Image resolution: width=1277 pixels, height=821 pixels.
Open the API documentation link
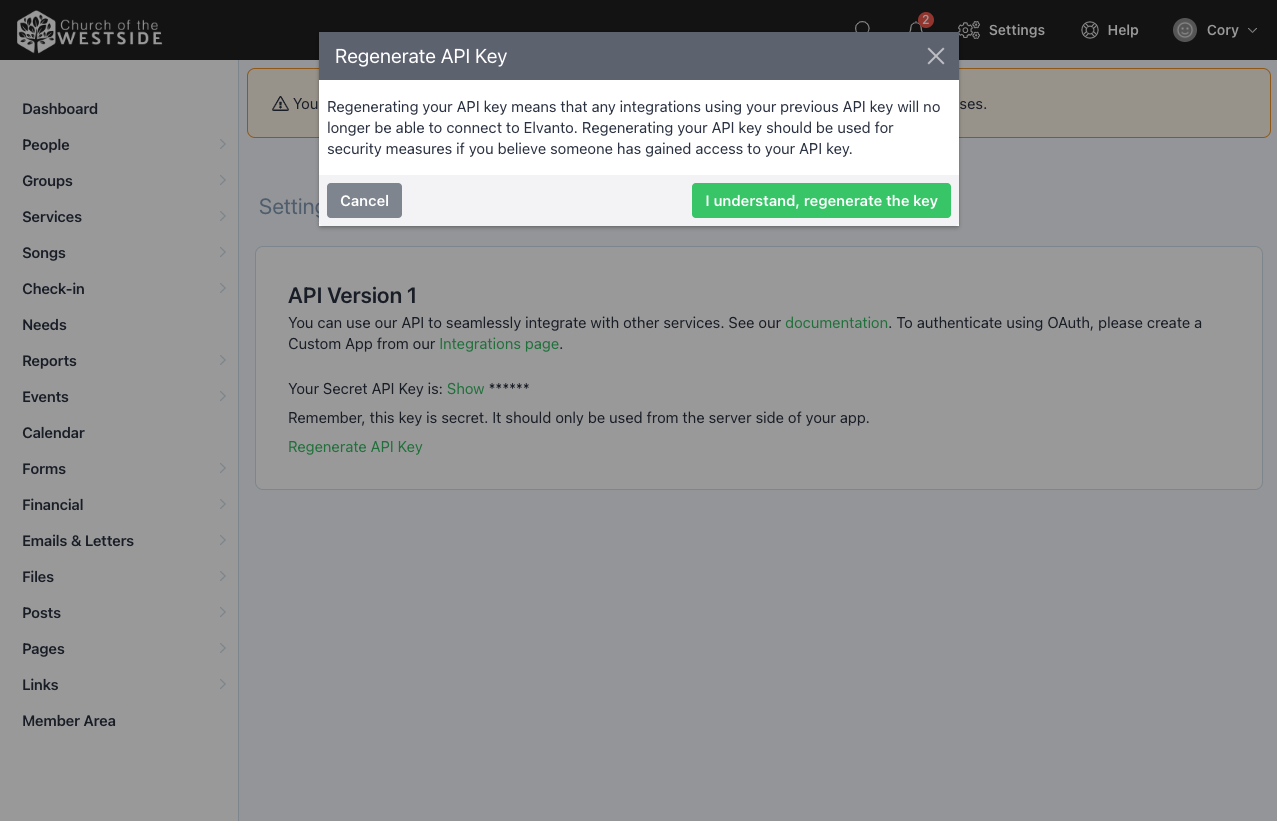tap(836, 323)
